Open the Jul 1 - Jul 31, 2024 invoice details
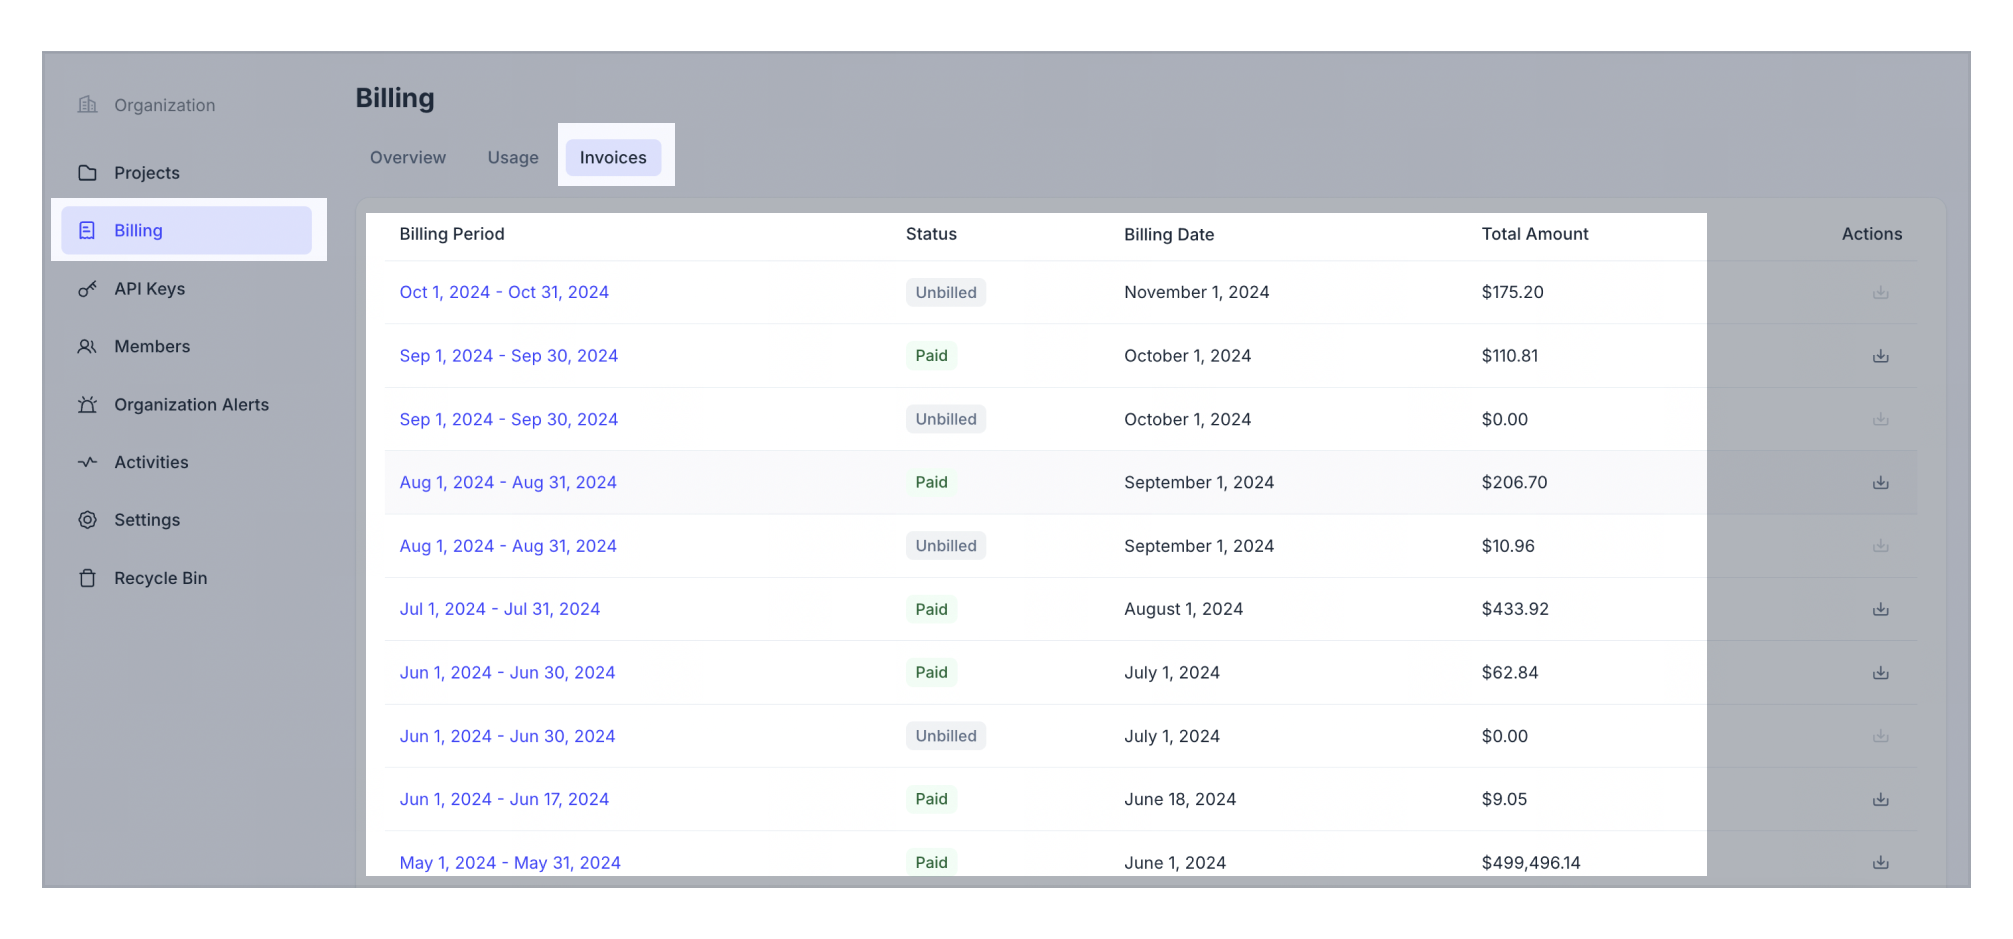This screenshot has width=2013, height=939. 500,608
